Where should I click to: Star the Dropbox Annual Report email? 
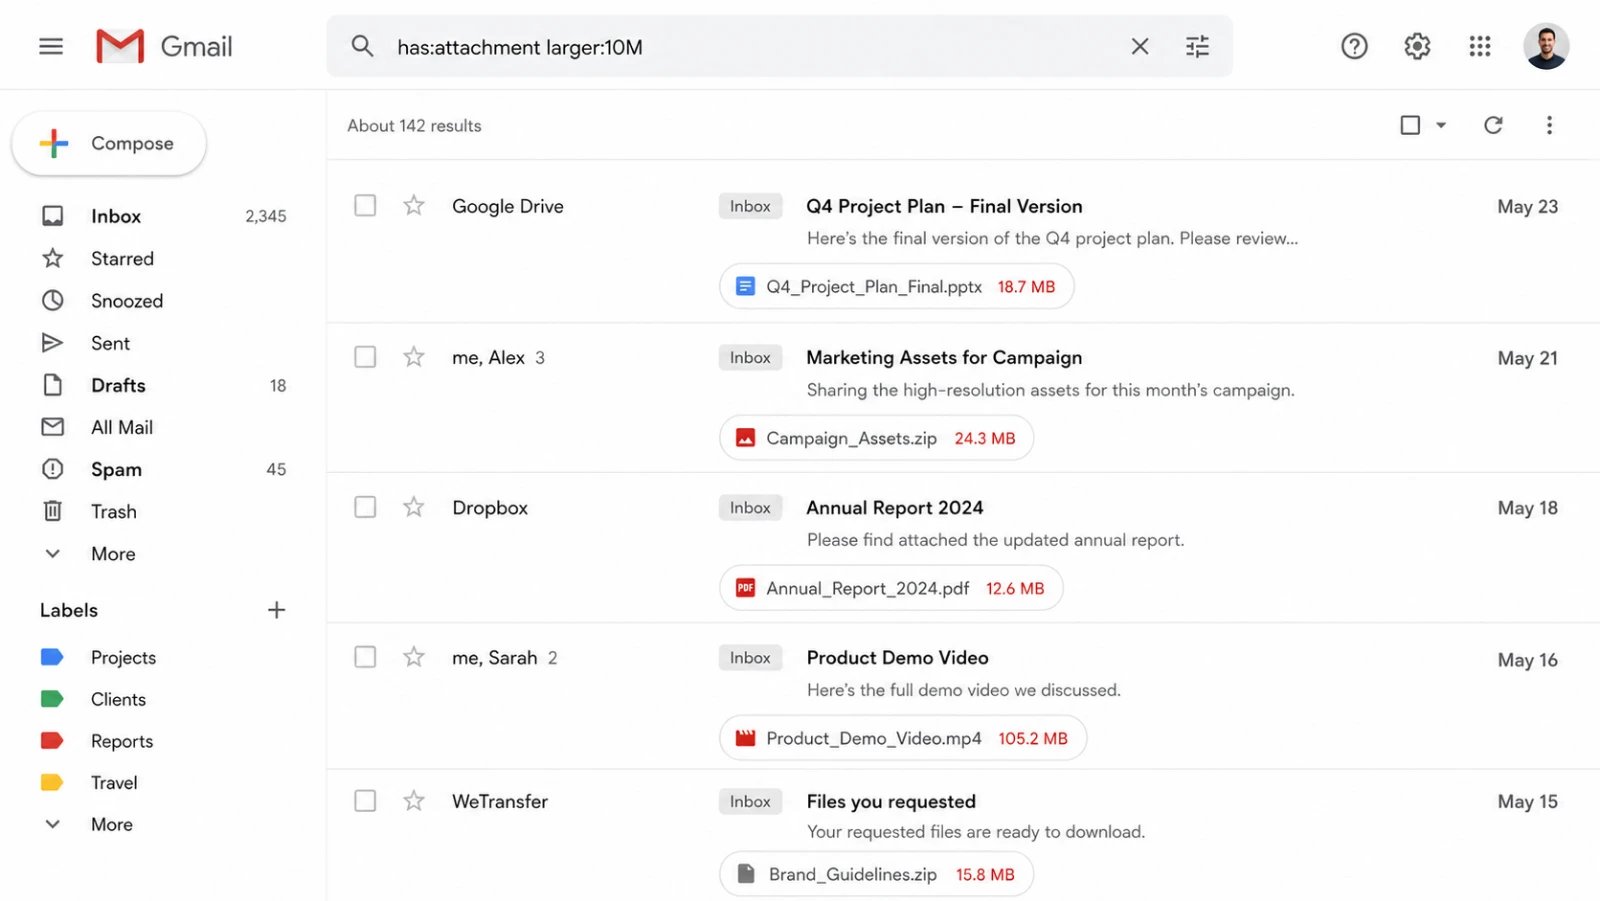[x=414, y=507]
